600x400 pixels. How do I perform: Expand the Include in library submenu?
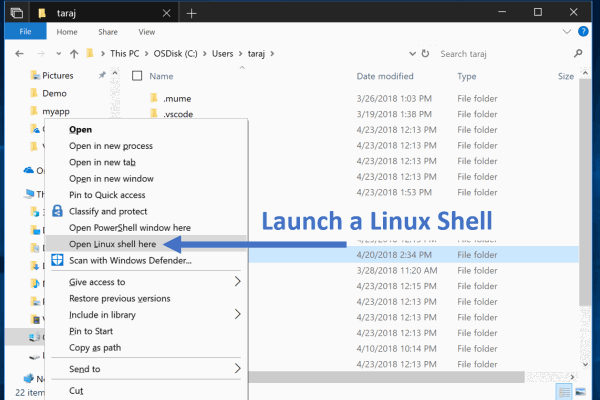237,314
